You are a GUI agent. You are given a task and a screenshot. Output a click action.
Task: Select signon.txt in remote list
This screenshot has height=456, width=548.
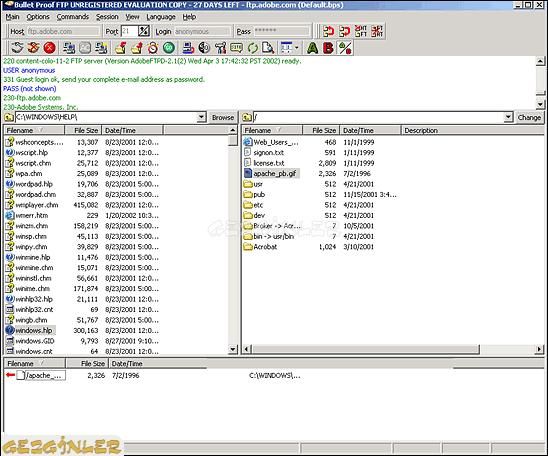pyautogui.click(x=264, y=152)
